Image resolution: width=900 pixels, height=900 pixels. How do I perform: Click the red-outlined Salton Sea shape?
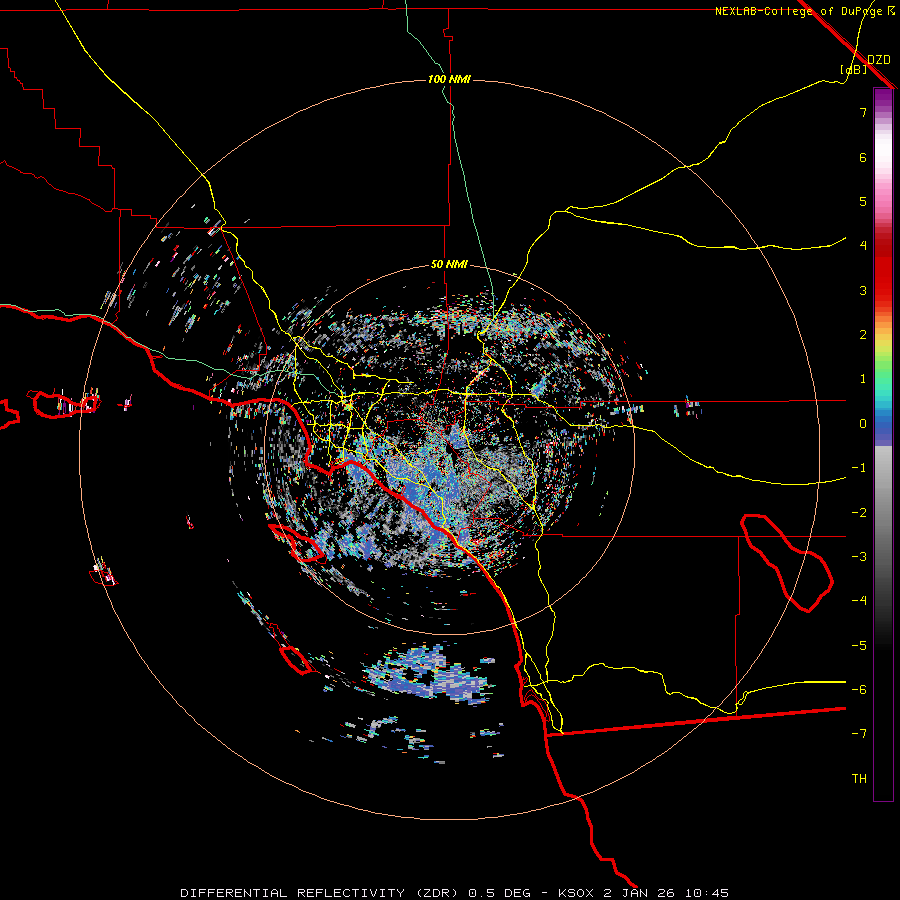pos(786,562)
